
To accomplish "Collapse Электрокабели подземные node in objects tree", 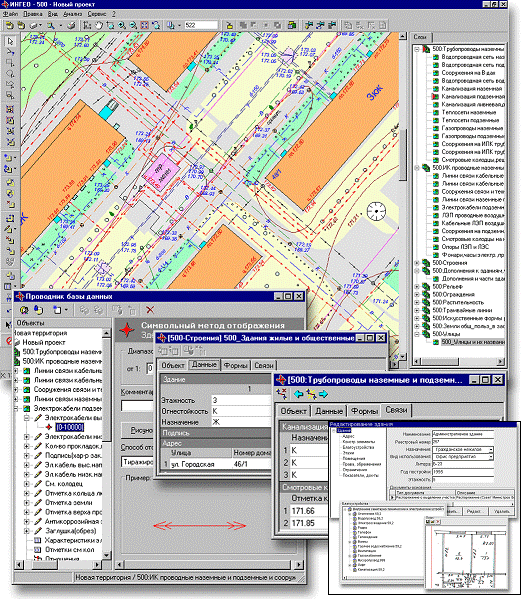I will (x=16, y=408).
